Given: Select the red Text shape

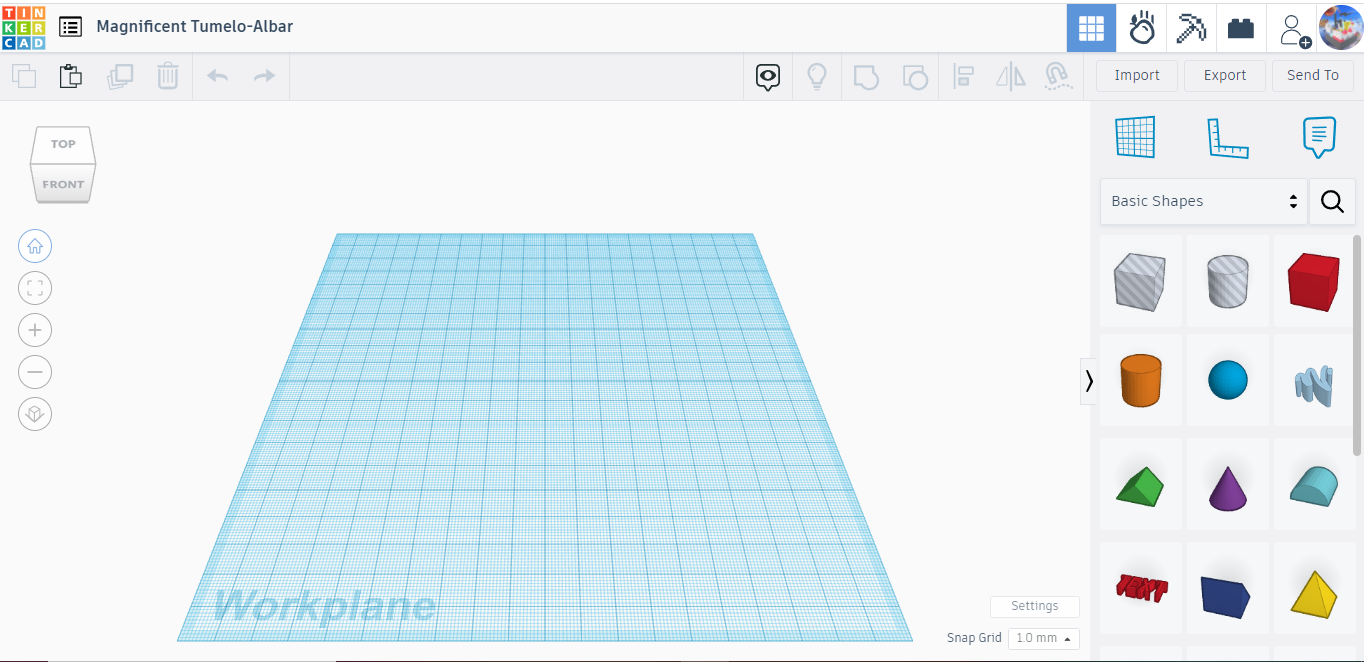Looking at the screenshot, I should tap(1141, 587).
